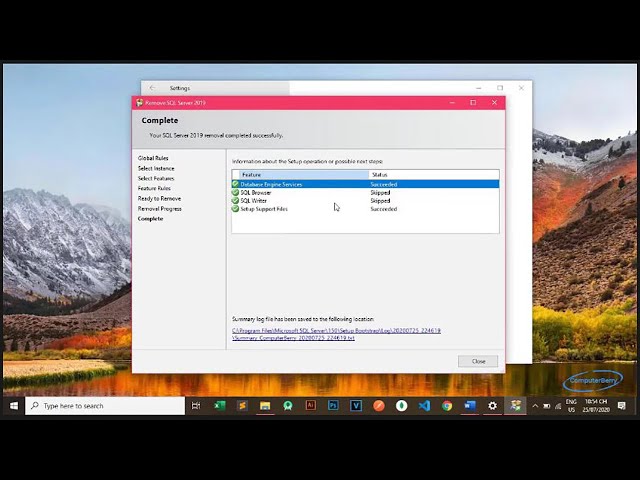Maximize the Remove SQL Server 2019 window
640x480 pixels.
473,103
